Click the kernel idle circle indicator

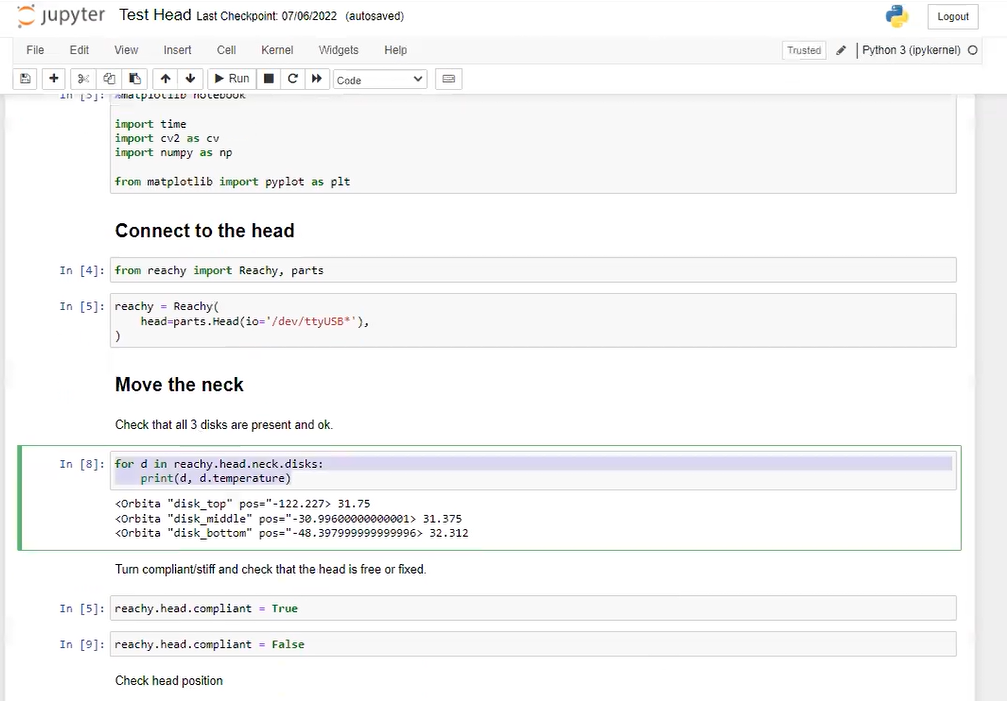pos(972,50)
